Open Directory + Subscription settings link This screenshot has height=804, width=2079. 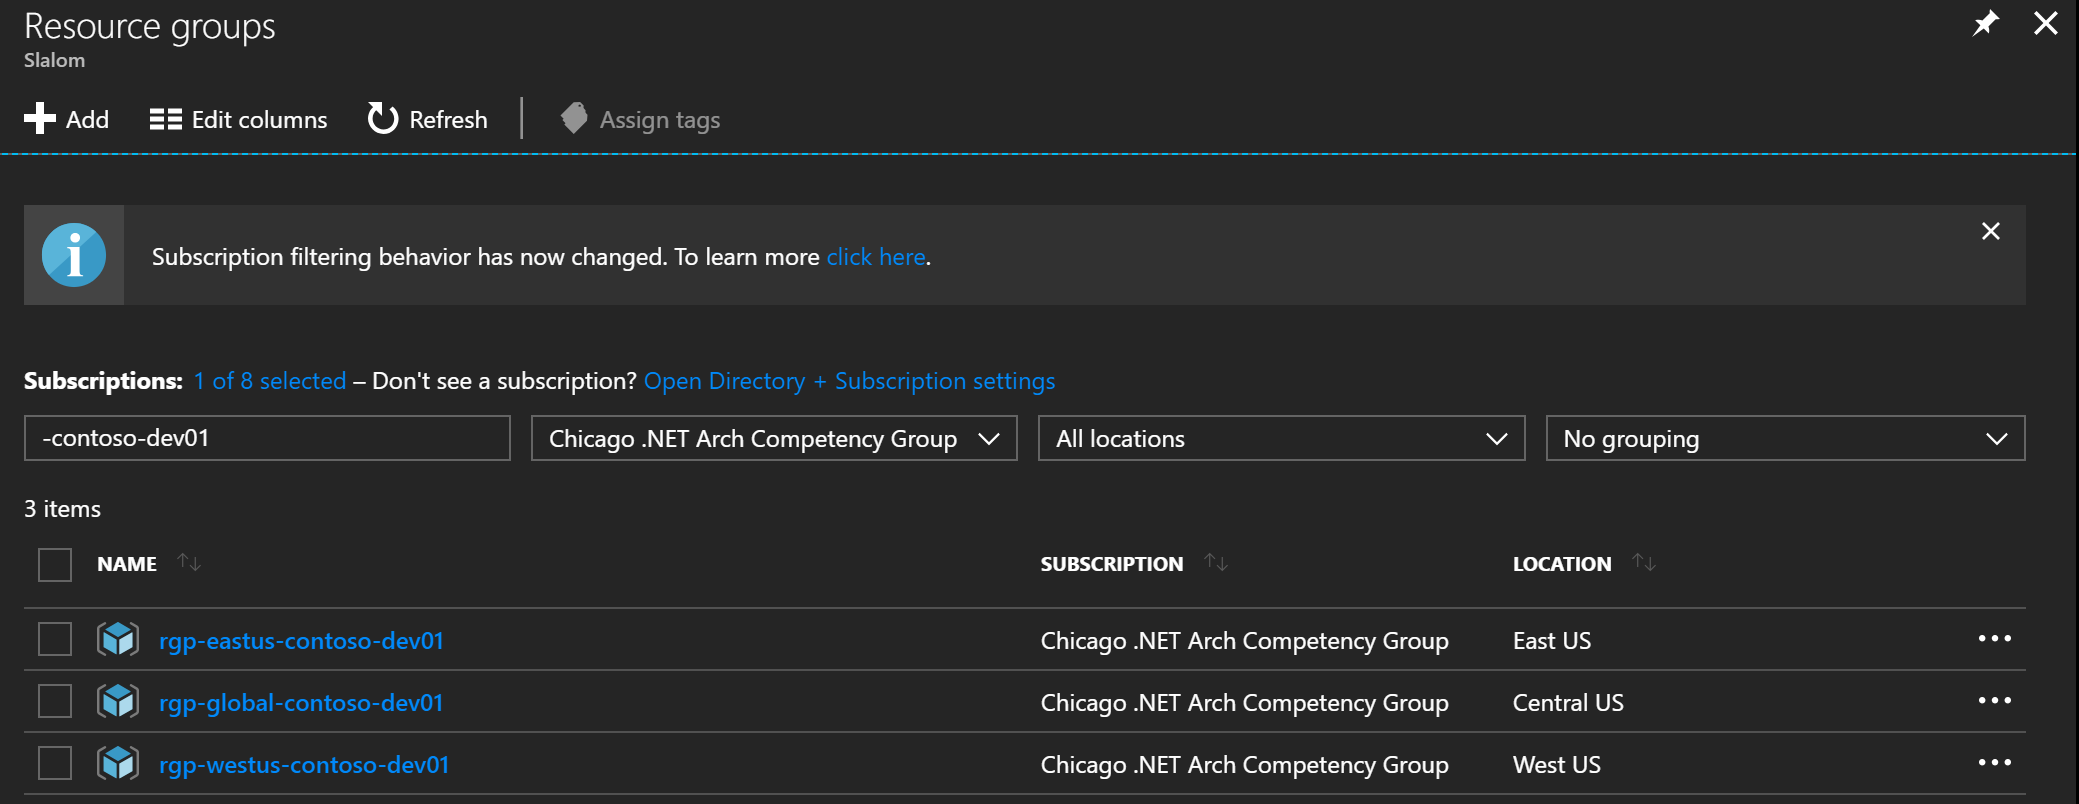[x=849, y=381]
